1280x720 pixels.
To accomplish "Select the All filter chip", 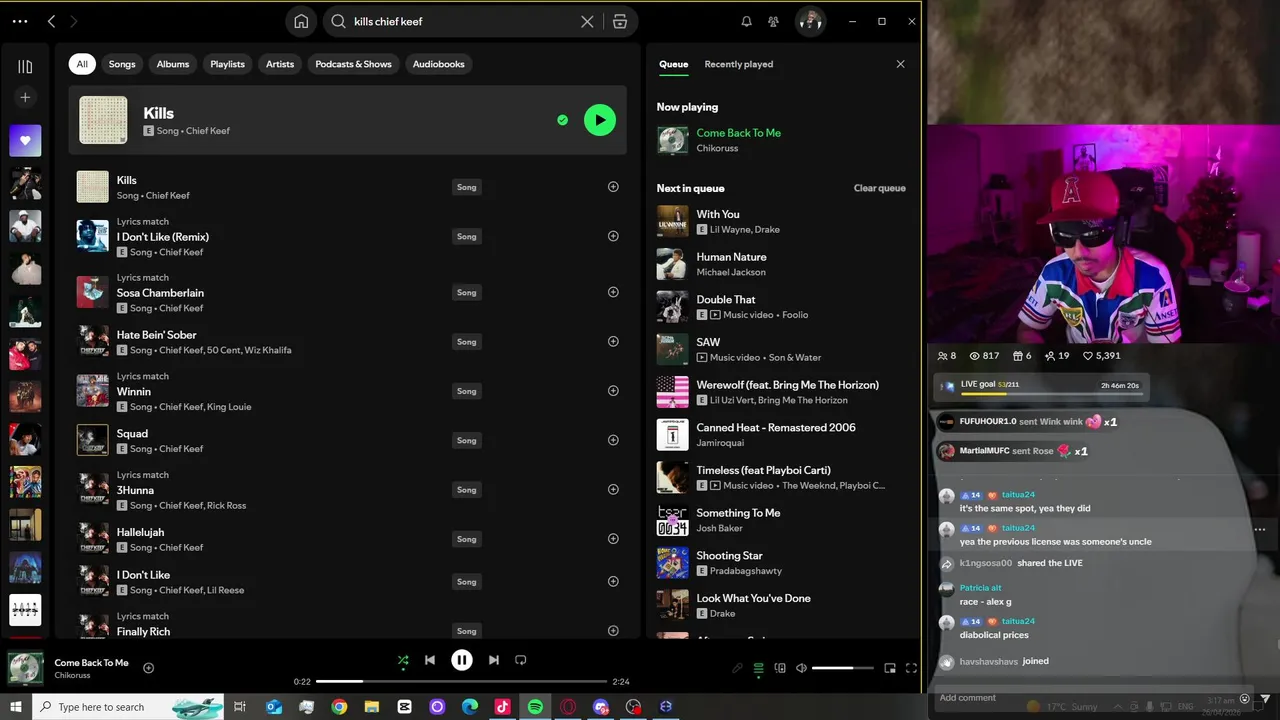I will tap(82, 64).
